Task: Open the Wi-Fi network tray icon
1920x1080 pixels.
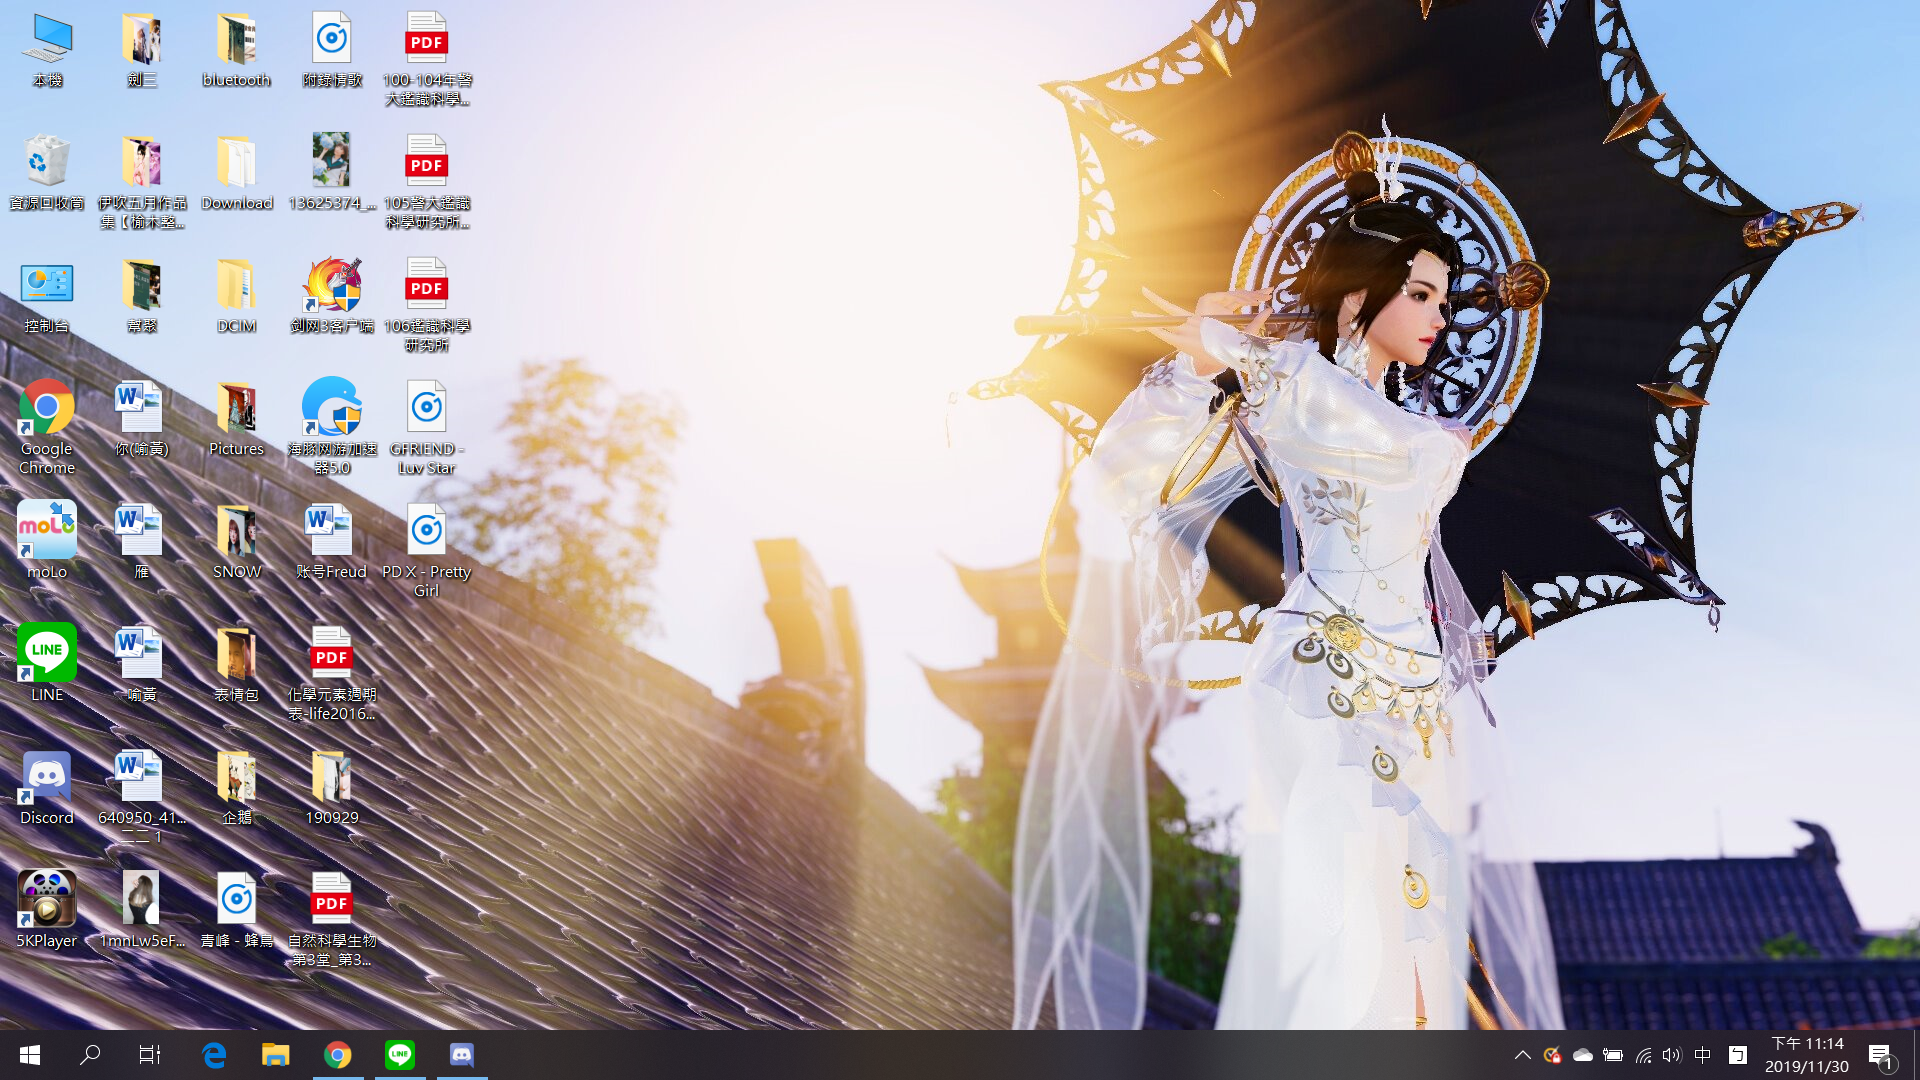Action: 1643,1055
